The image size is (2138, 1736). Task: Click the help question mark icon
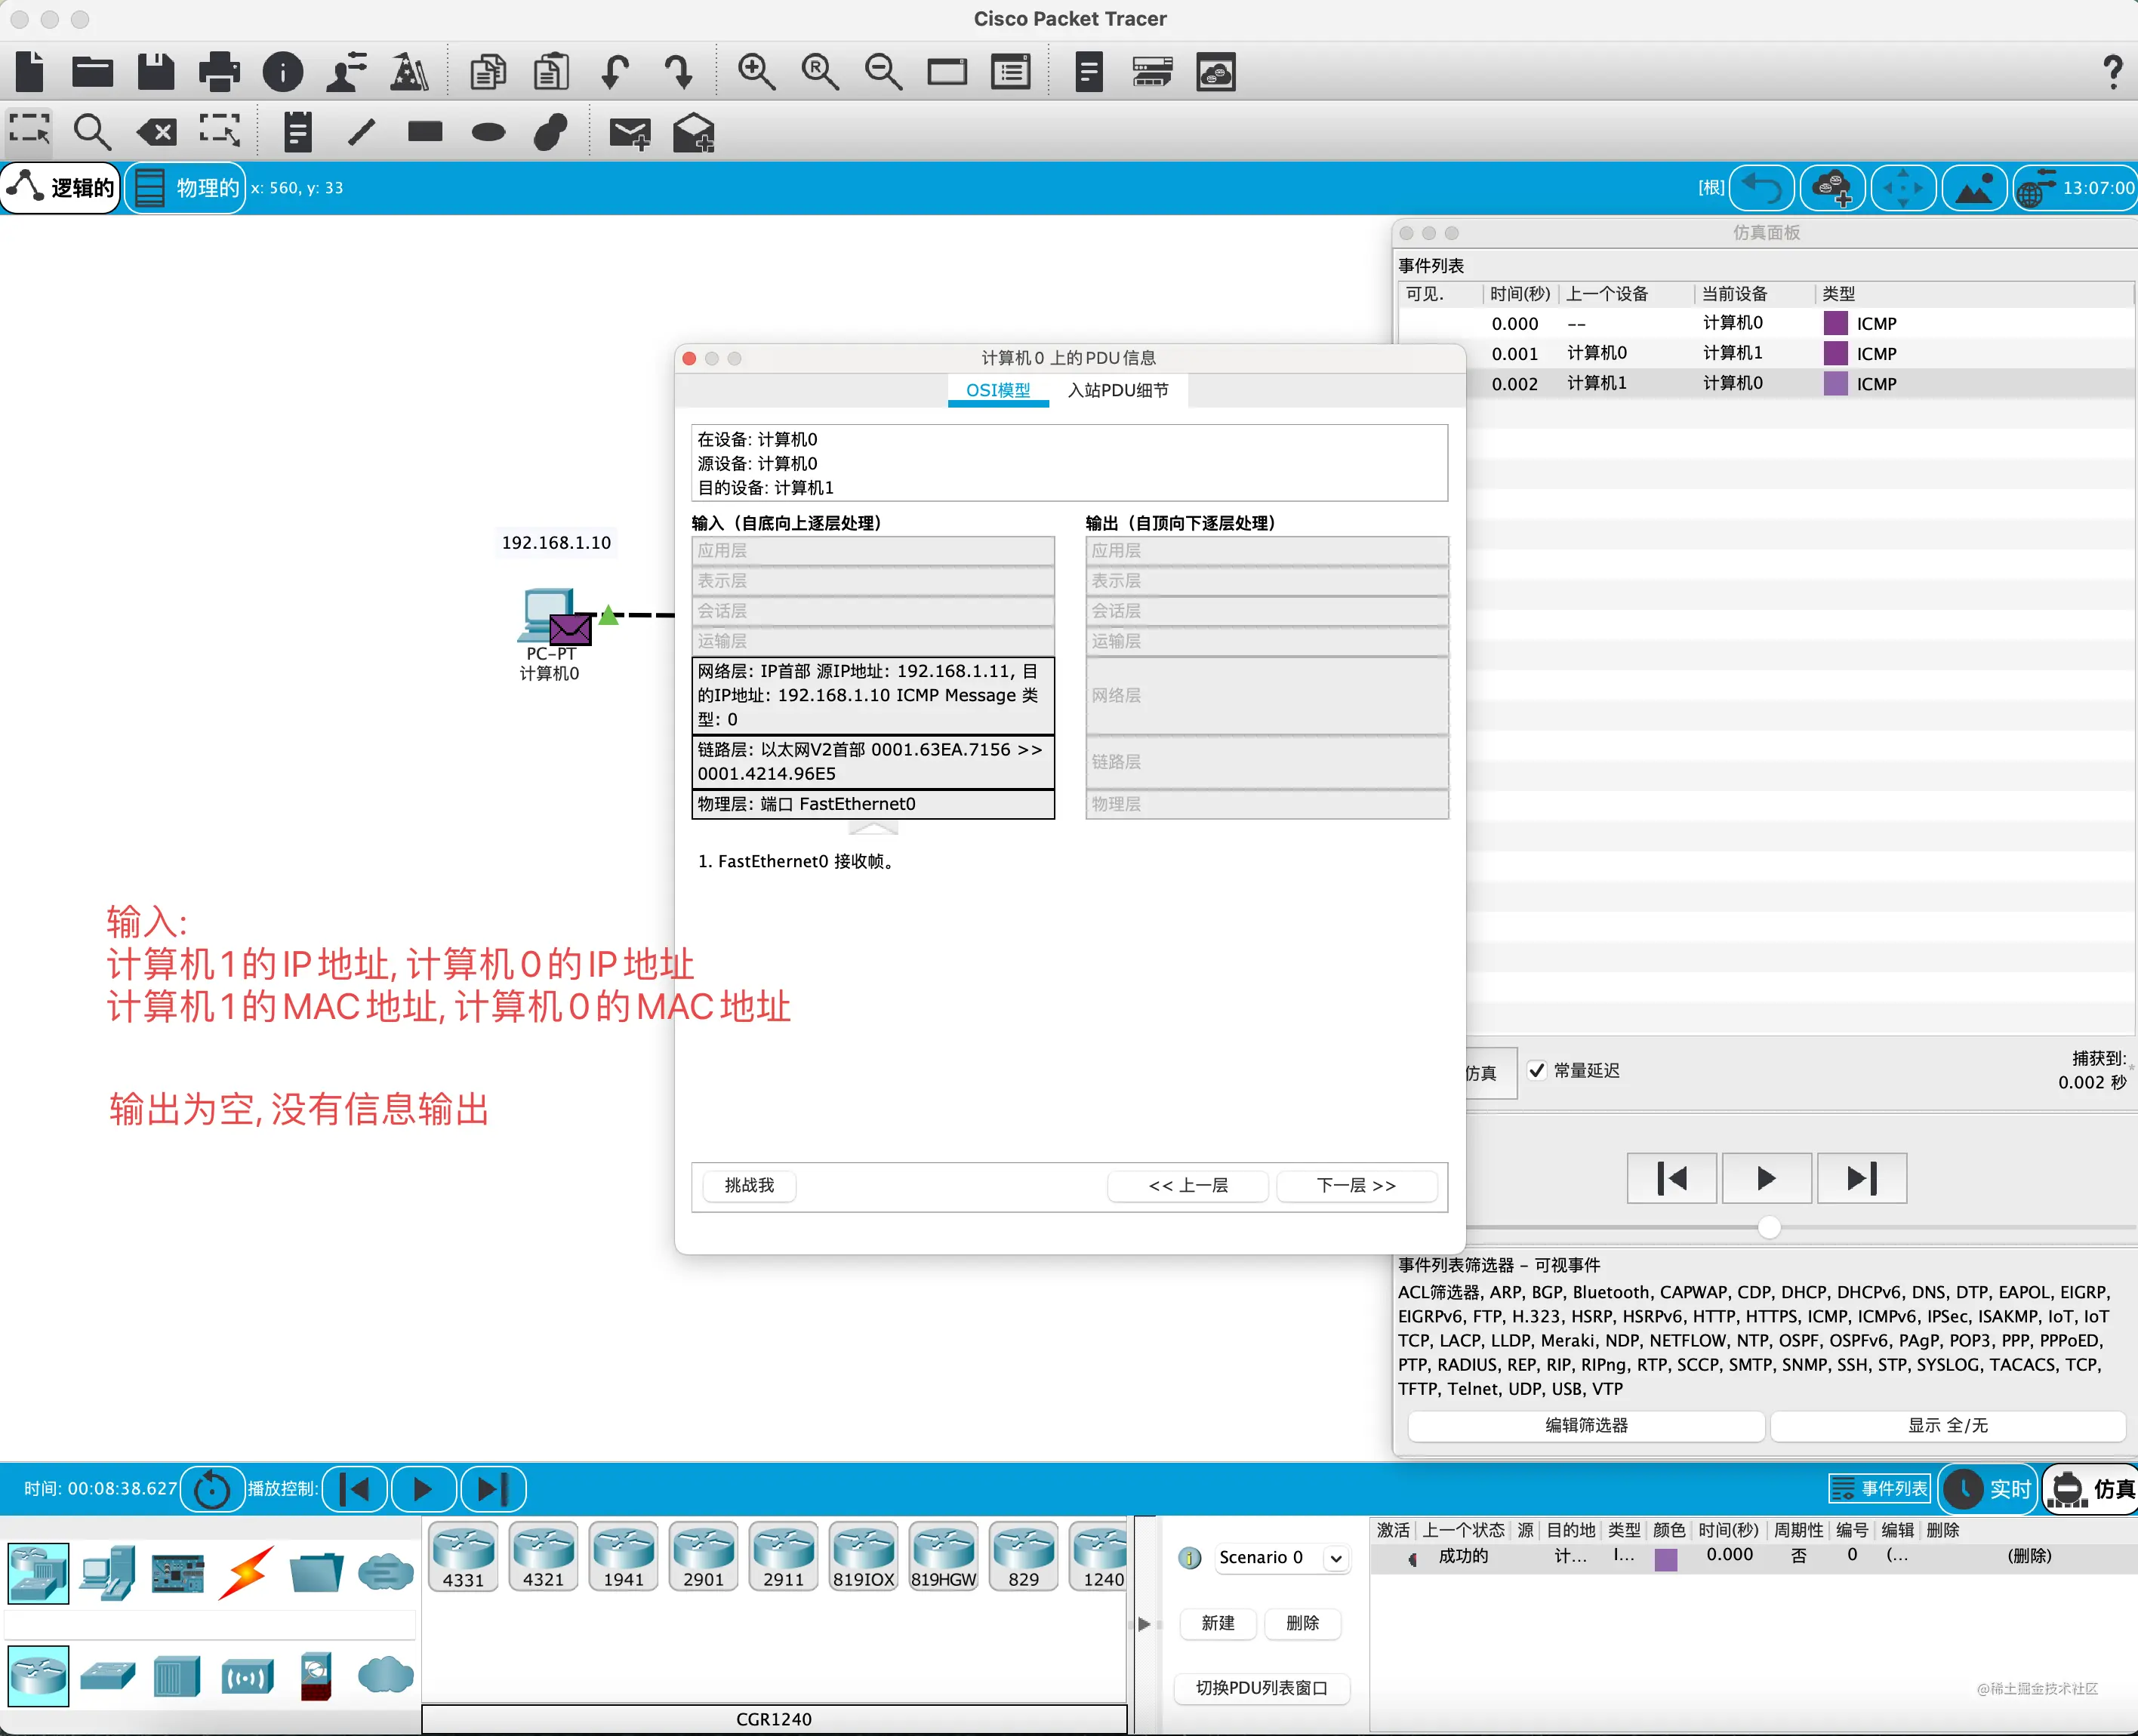(x=2112, y=72)
